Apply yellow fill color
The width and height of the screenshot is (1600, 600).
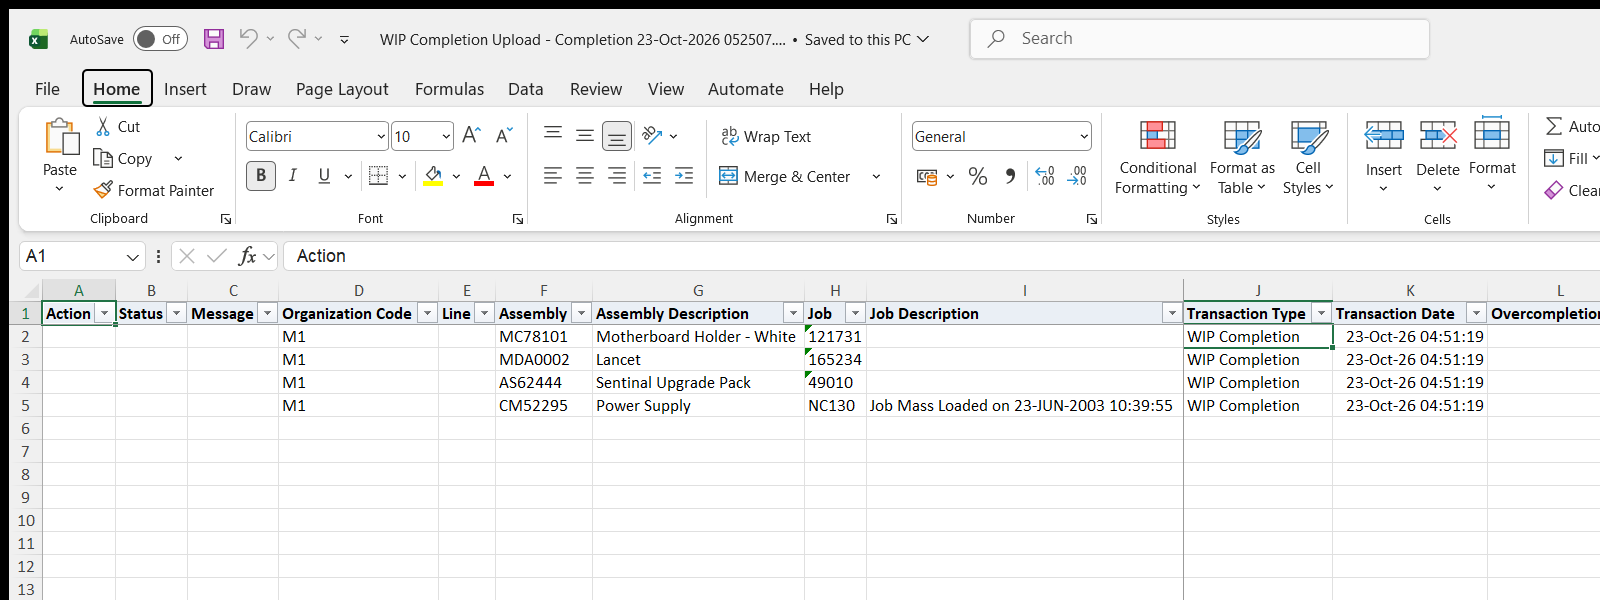point(433,176)
